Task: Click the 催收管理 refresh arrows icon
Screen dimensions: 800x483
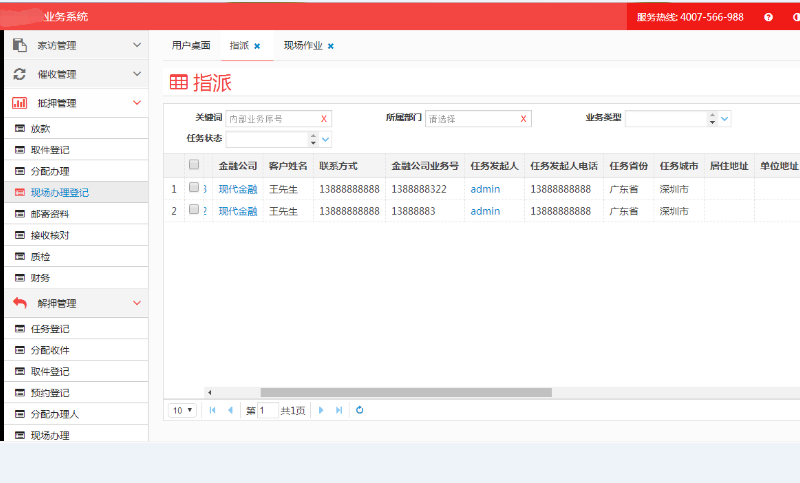Action: coord(19,74)
